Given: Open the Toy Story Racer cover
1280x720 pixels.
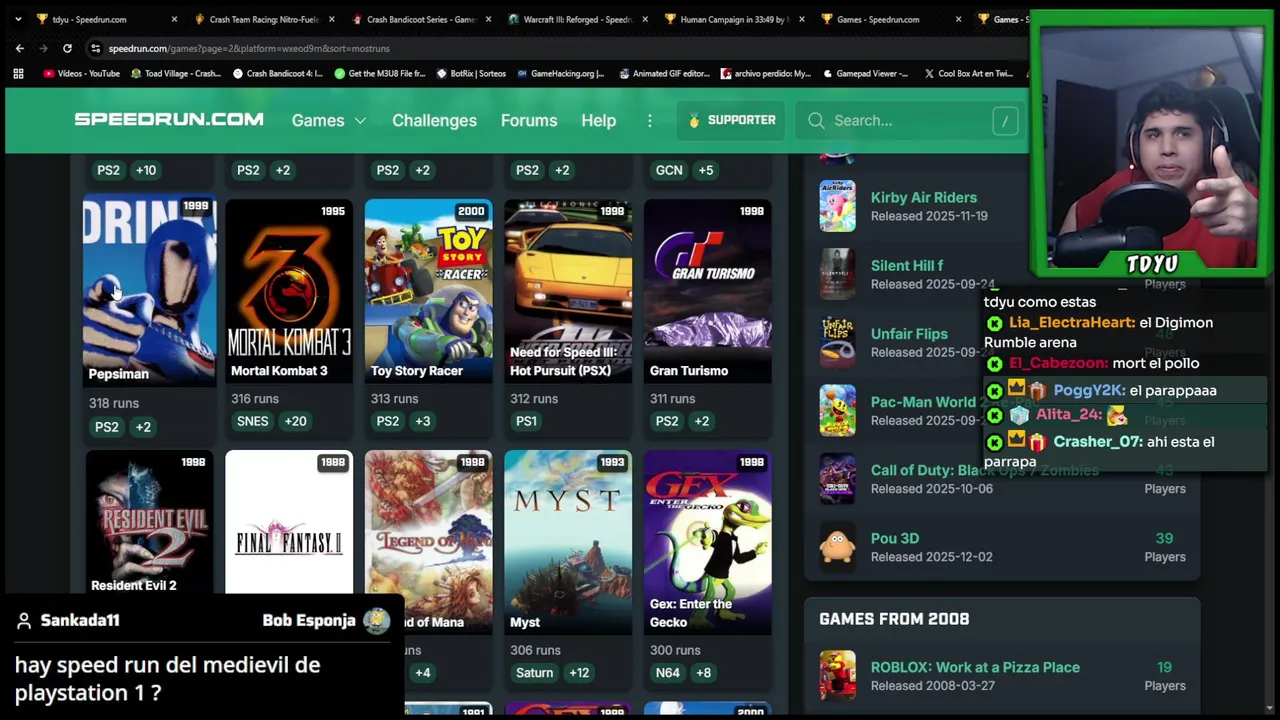Looking at the screenshot, I should point(428,290).
